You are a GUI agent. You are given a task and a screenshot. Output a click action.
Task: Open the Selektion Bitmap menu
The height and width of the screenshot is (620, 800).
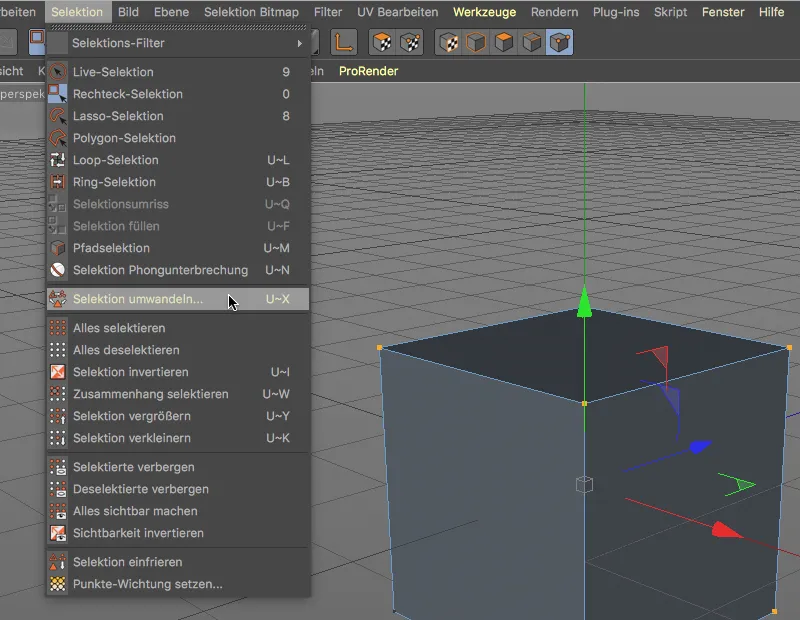[251, 12]
